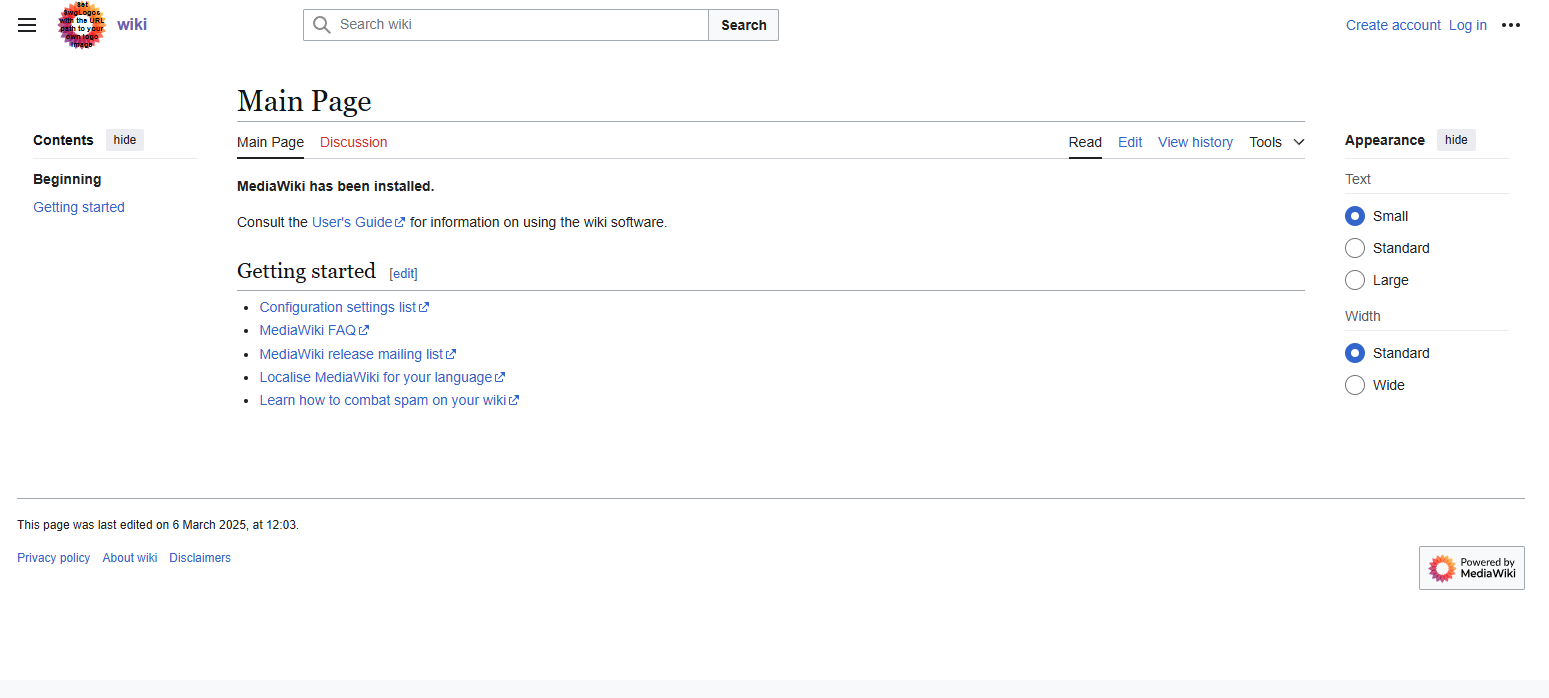Click the Search button
The image size is (1549, 698).
(744, 25)
